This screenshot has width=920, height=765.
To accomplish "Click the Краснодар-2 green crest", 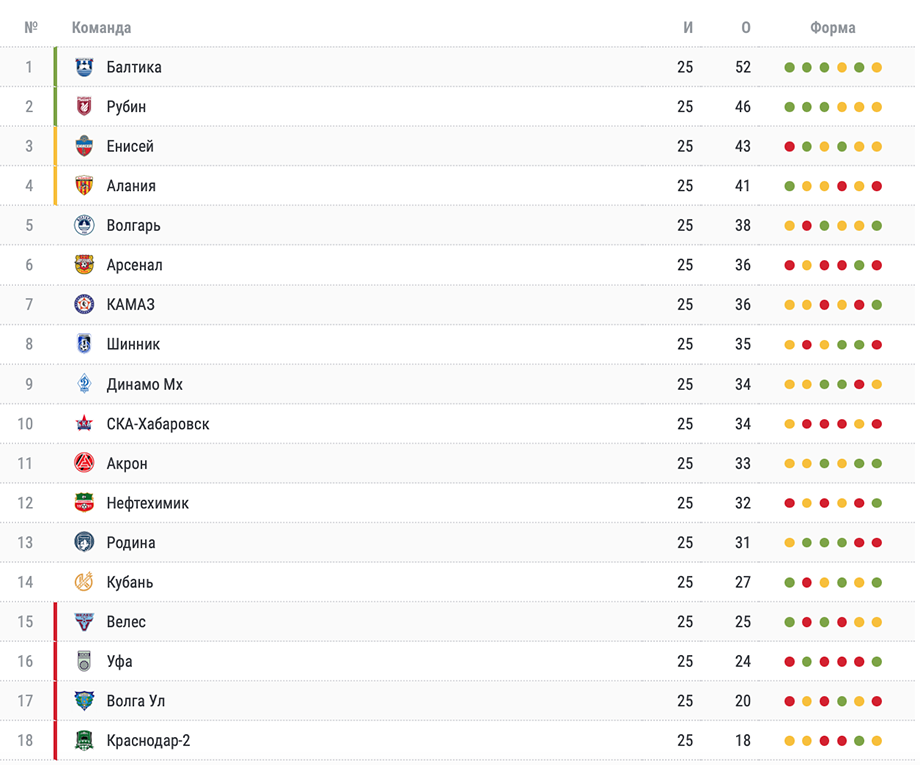I will click(84, 740).
